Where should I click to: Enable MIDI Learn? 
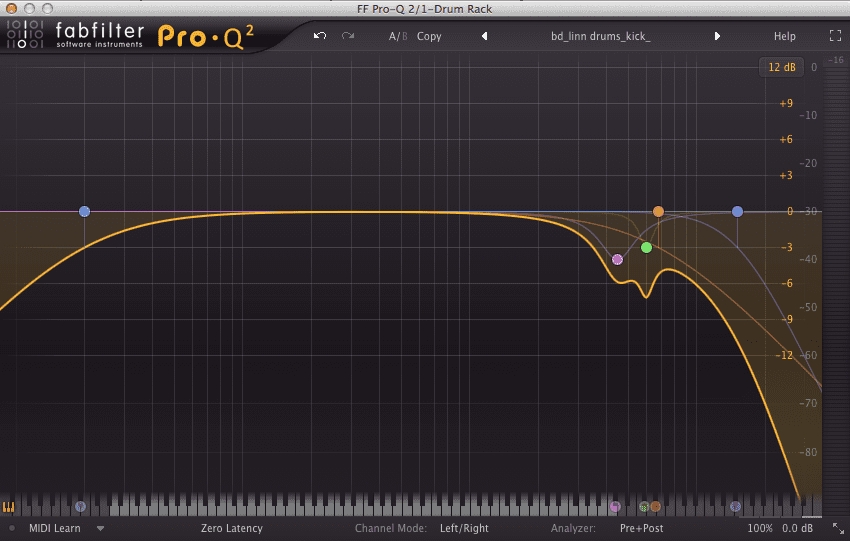54,528
